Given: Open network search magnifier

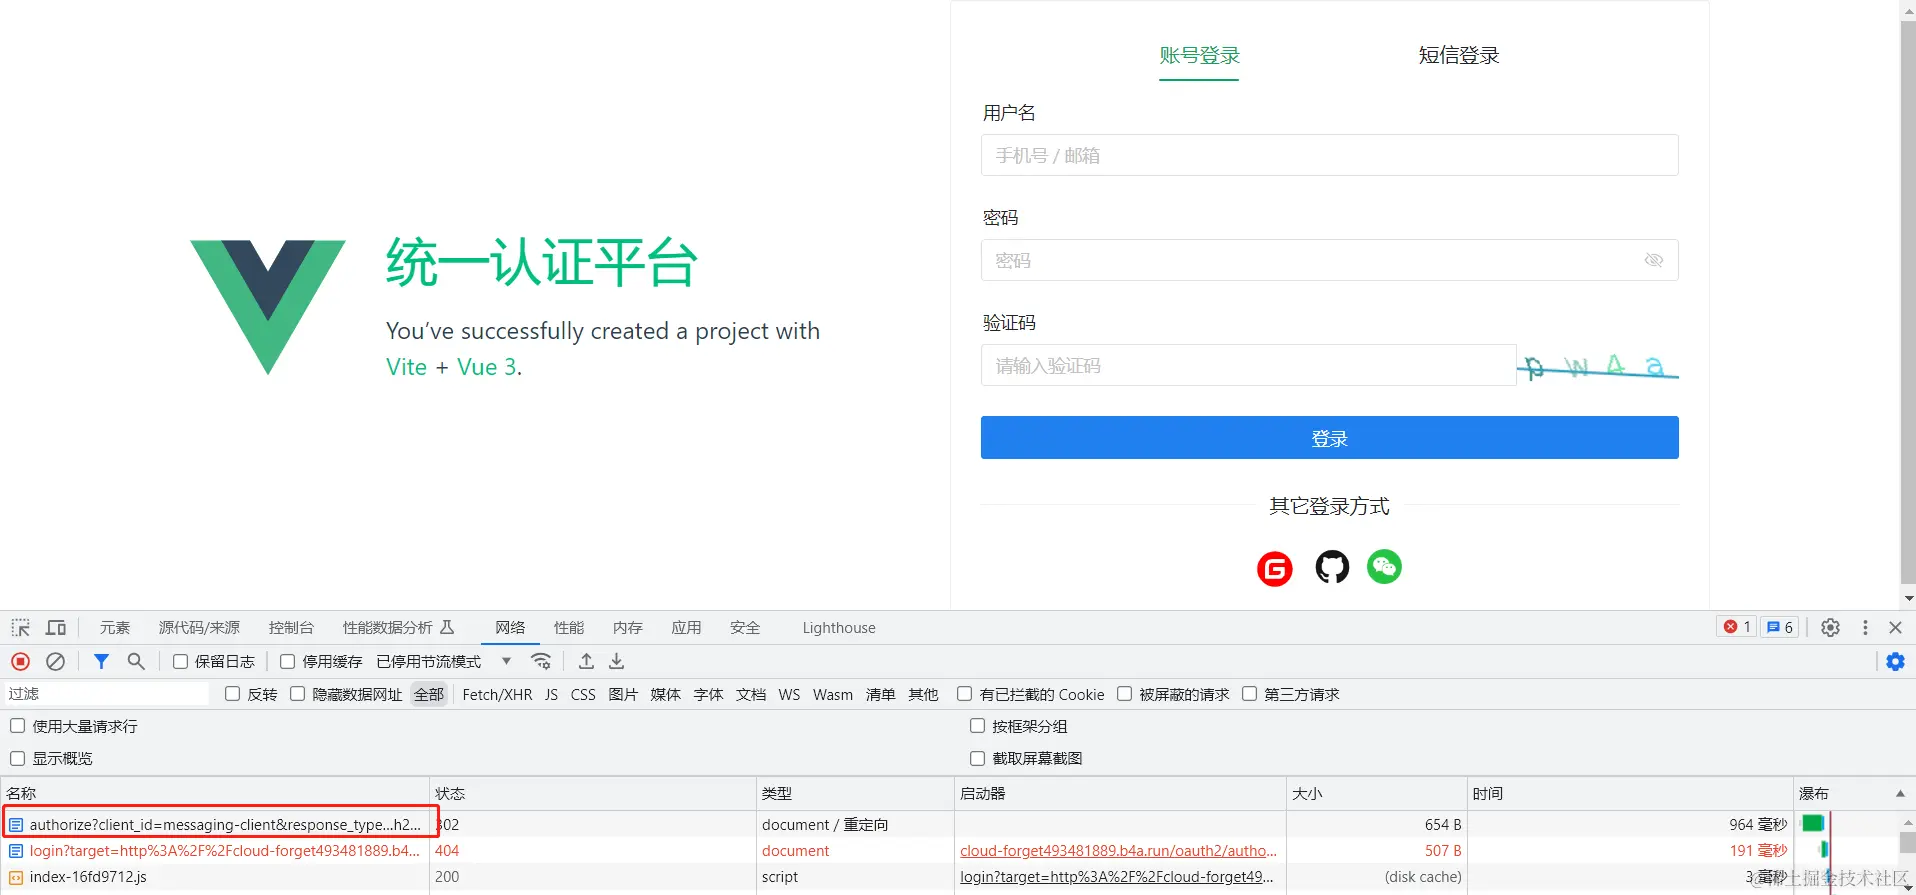Looking at the screenshot, I should point(136,662).
